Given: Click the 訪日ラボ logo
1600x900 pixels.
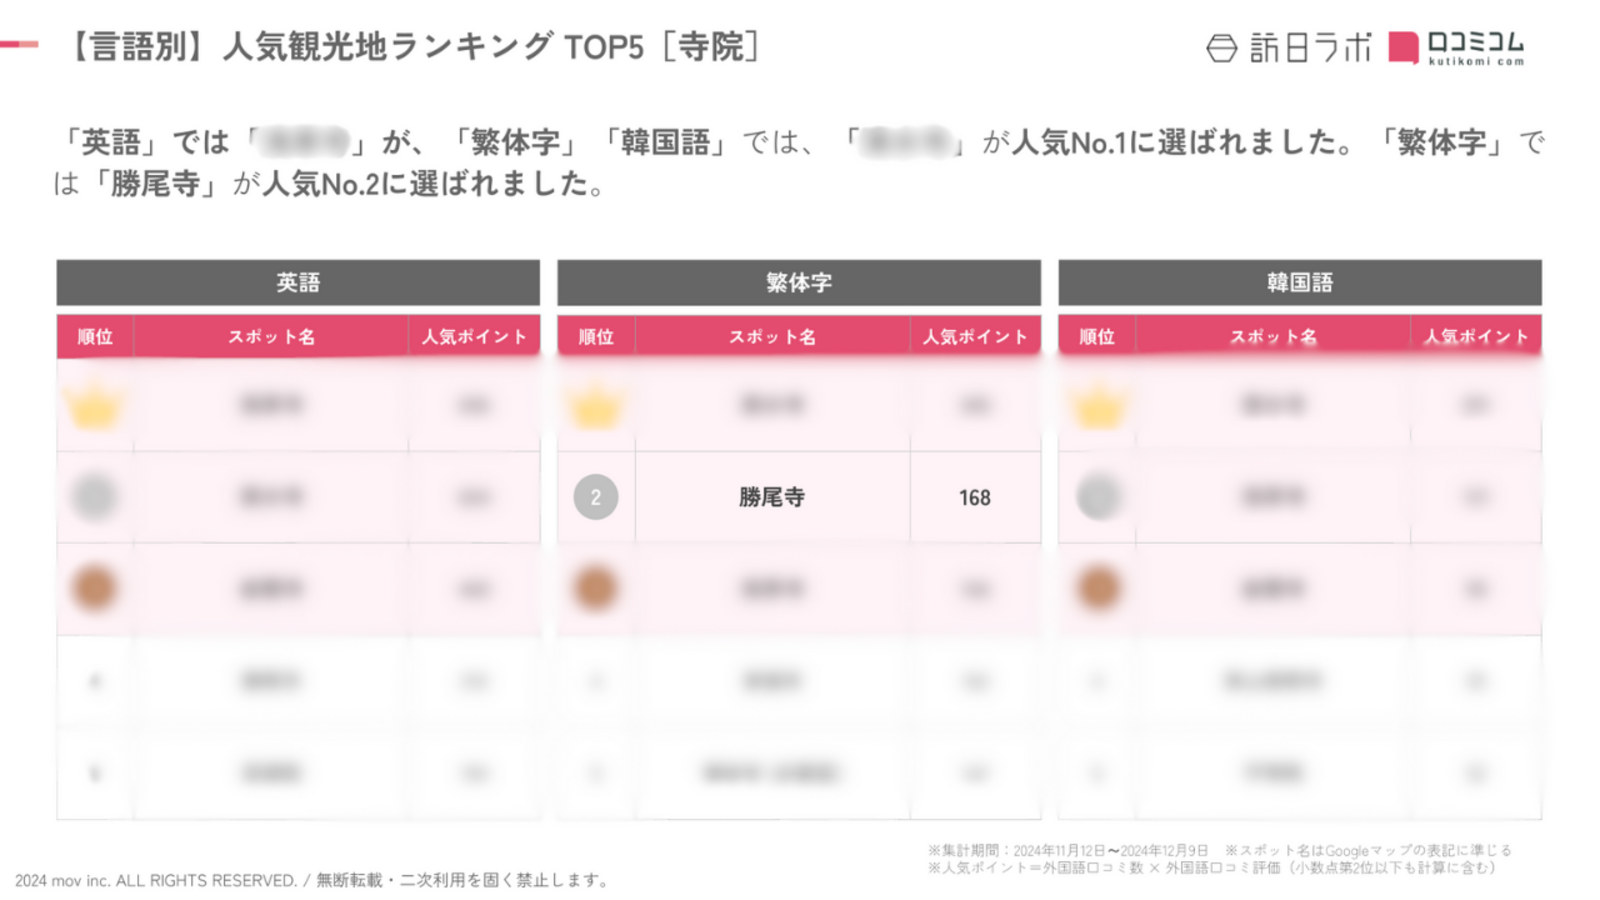Looking at the screenshot, I should 1289,47.
